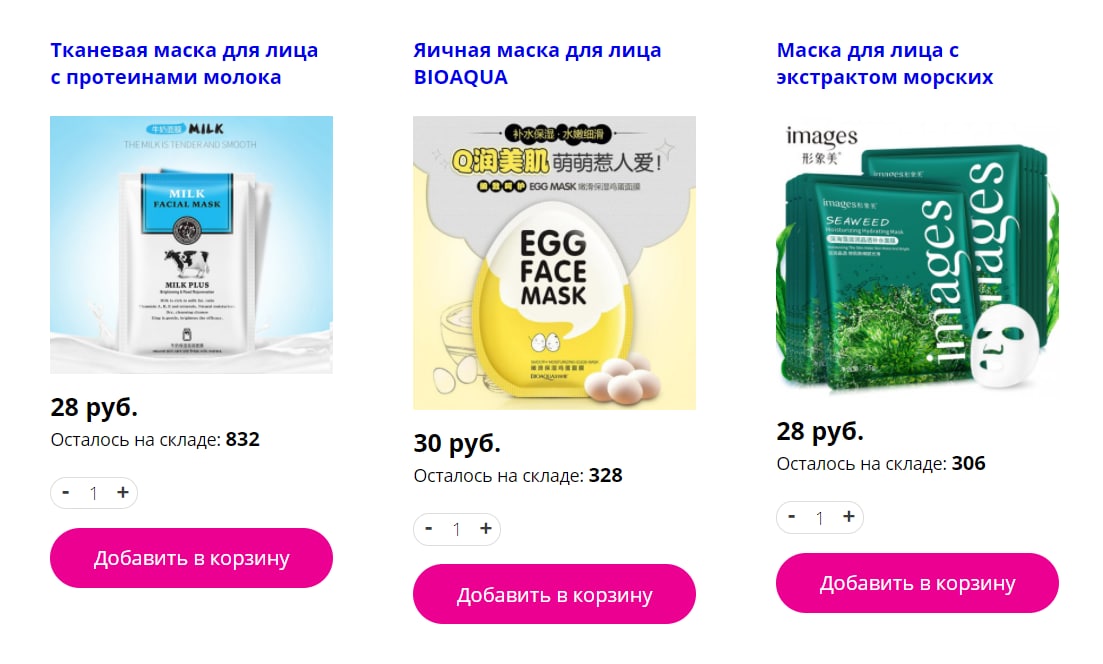Click minus button for BIOAQUA egg mask

[x=428, y=529]
